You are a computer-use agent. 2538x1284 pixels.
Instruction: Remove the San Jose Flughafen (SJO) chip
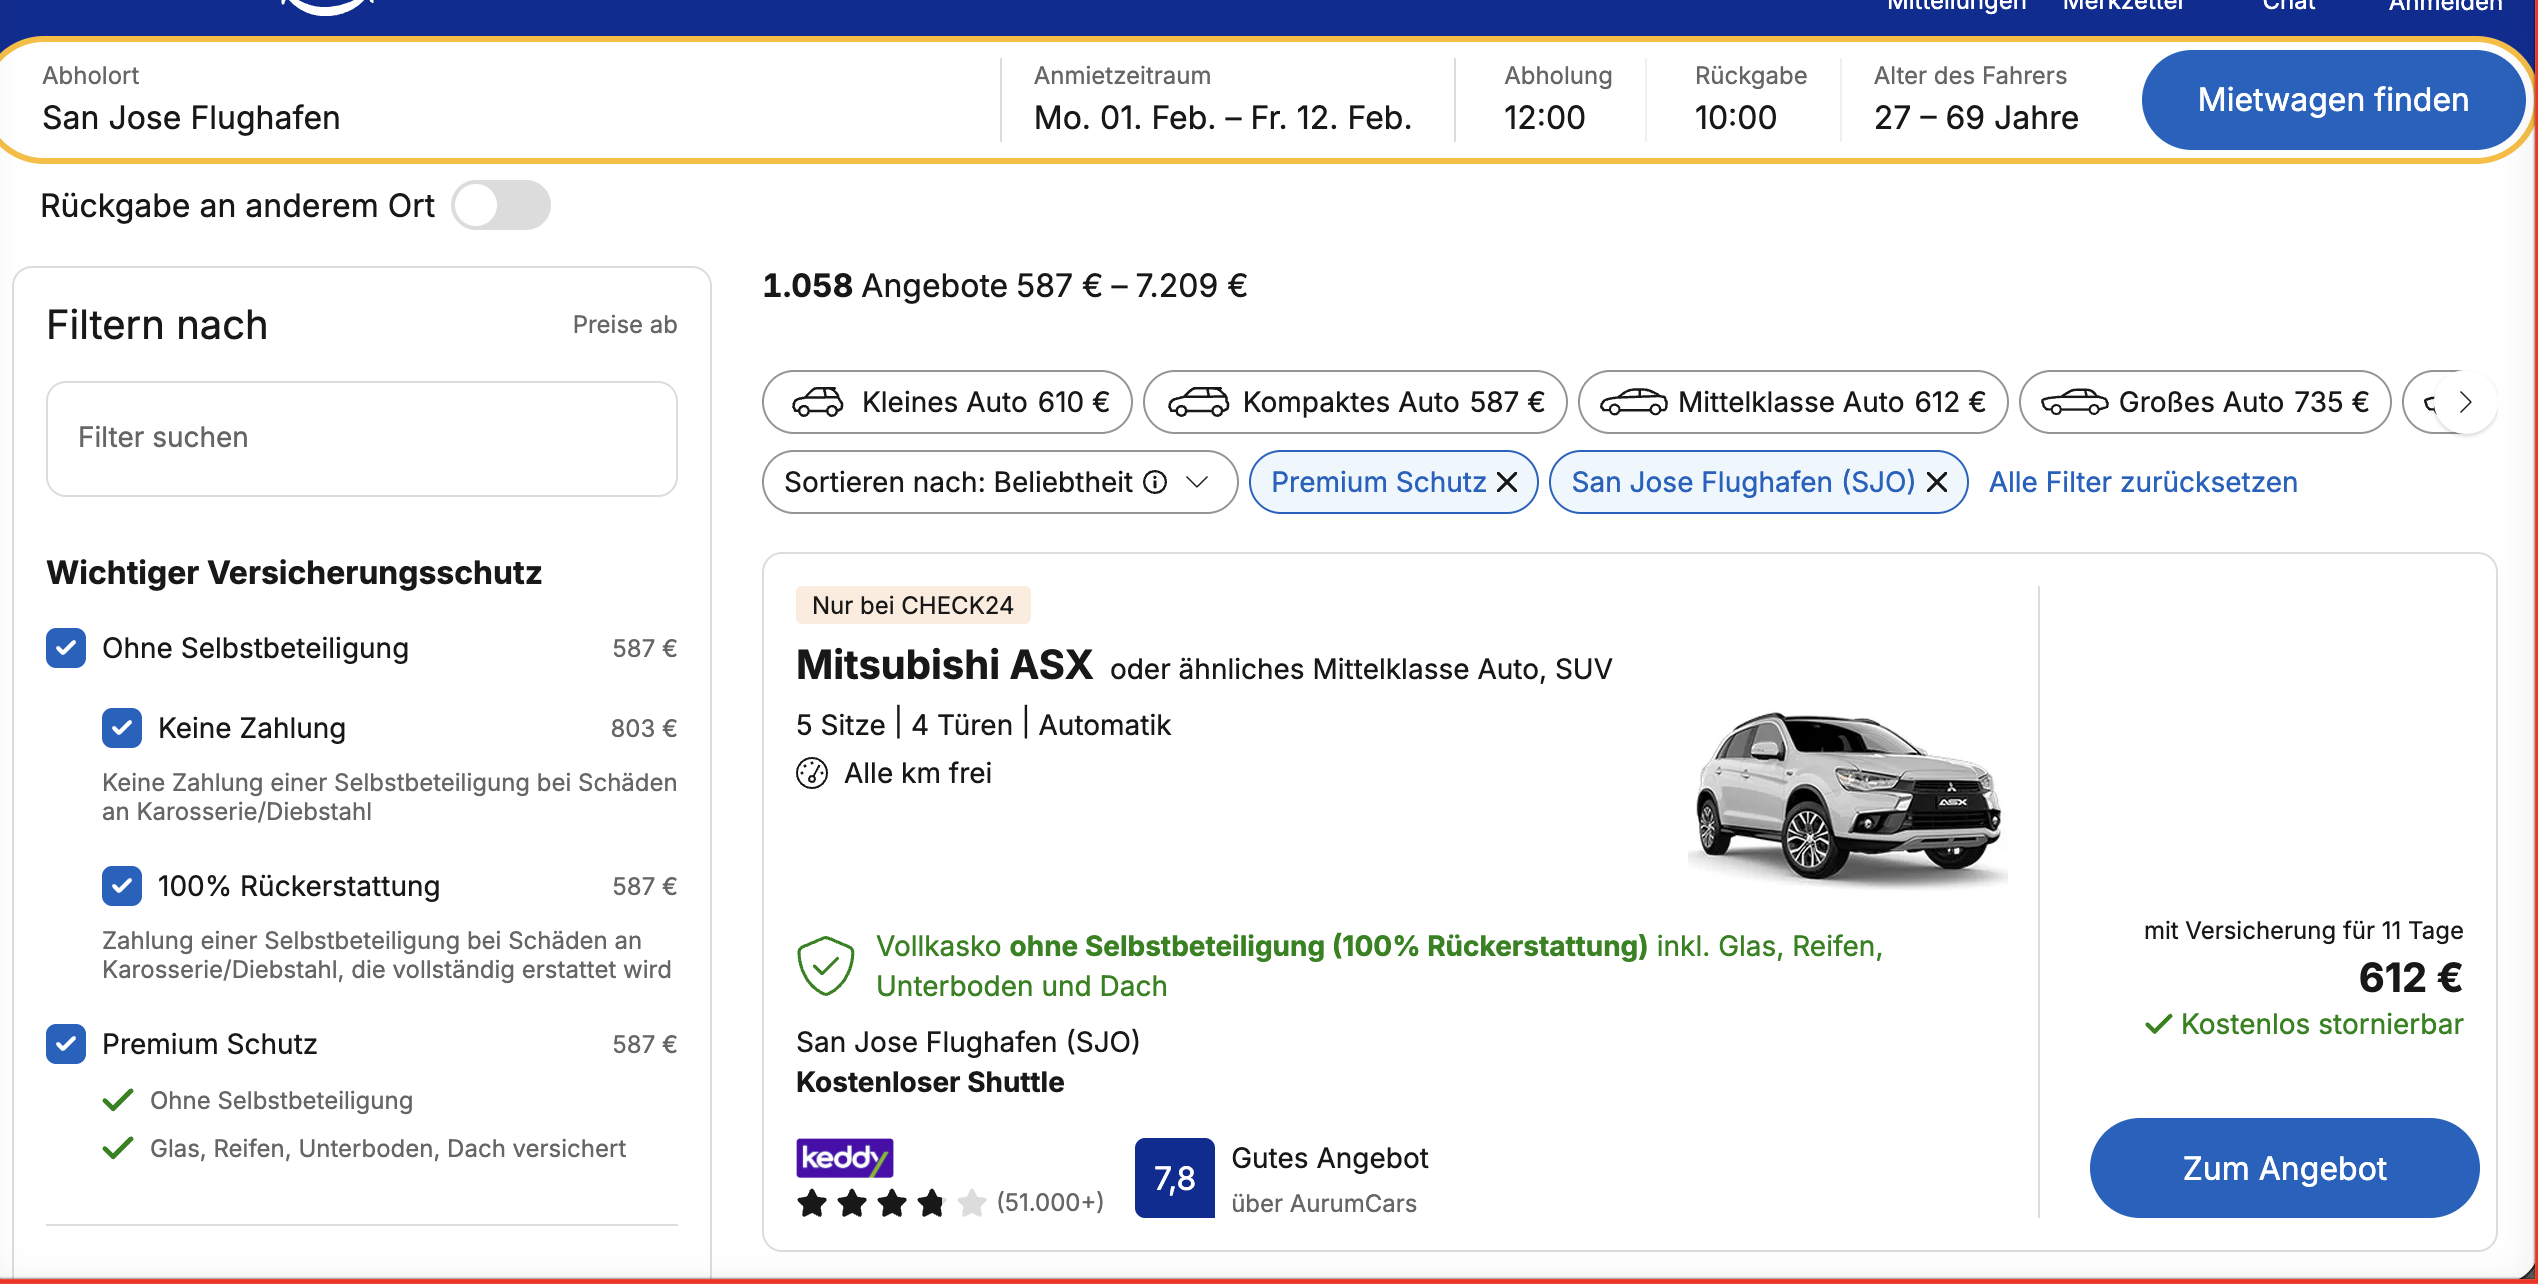1937,482
